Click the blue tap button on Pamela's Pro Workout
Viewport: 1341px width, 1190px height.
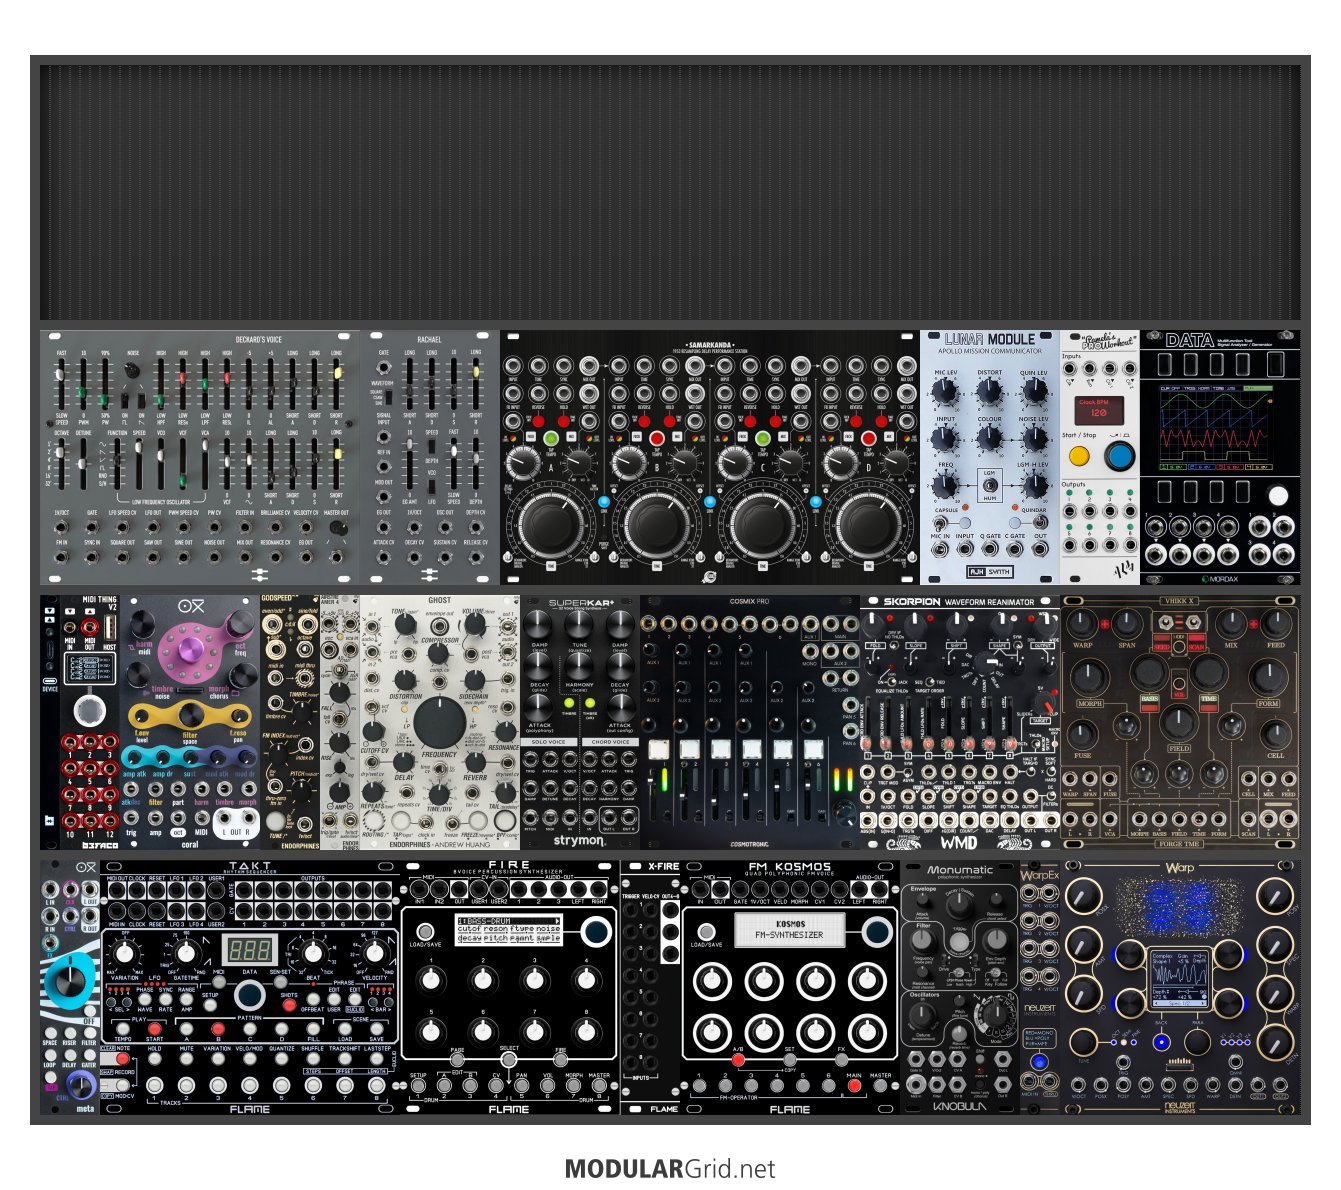point(1120,456)
